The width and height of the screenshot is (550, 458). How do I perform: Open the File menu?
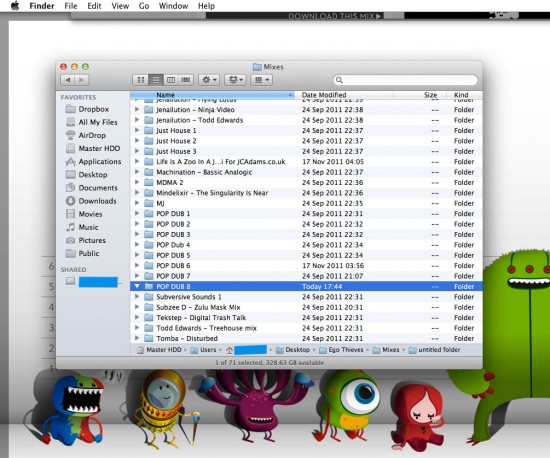click(71, 6)
